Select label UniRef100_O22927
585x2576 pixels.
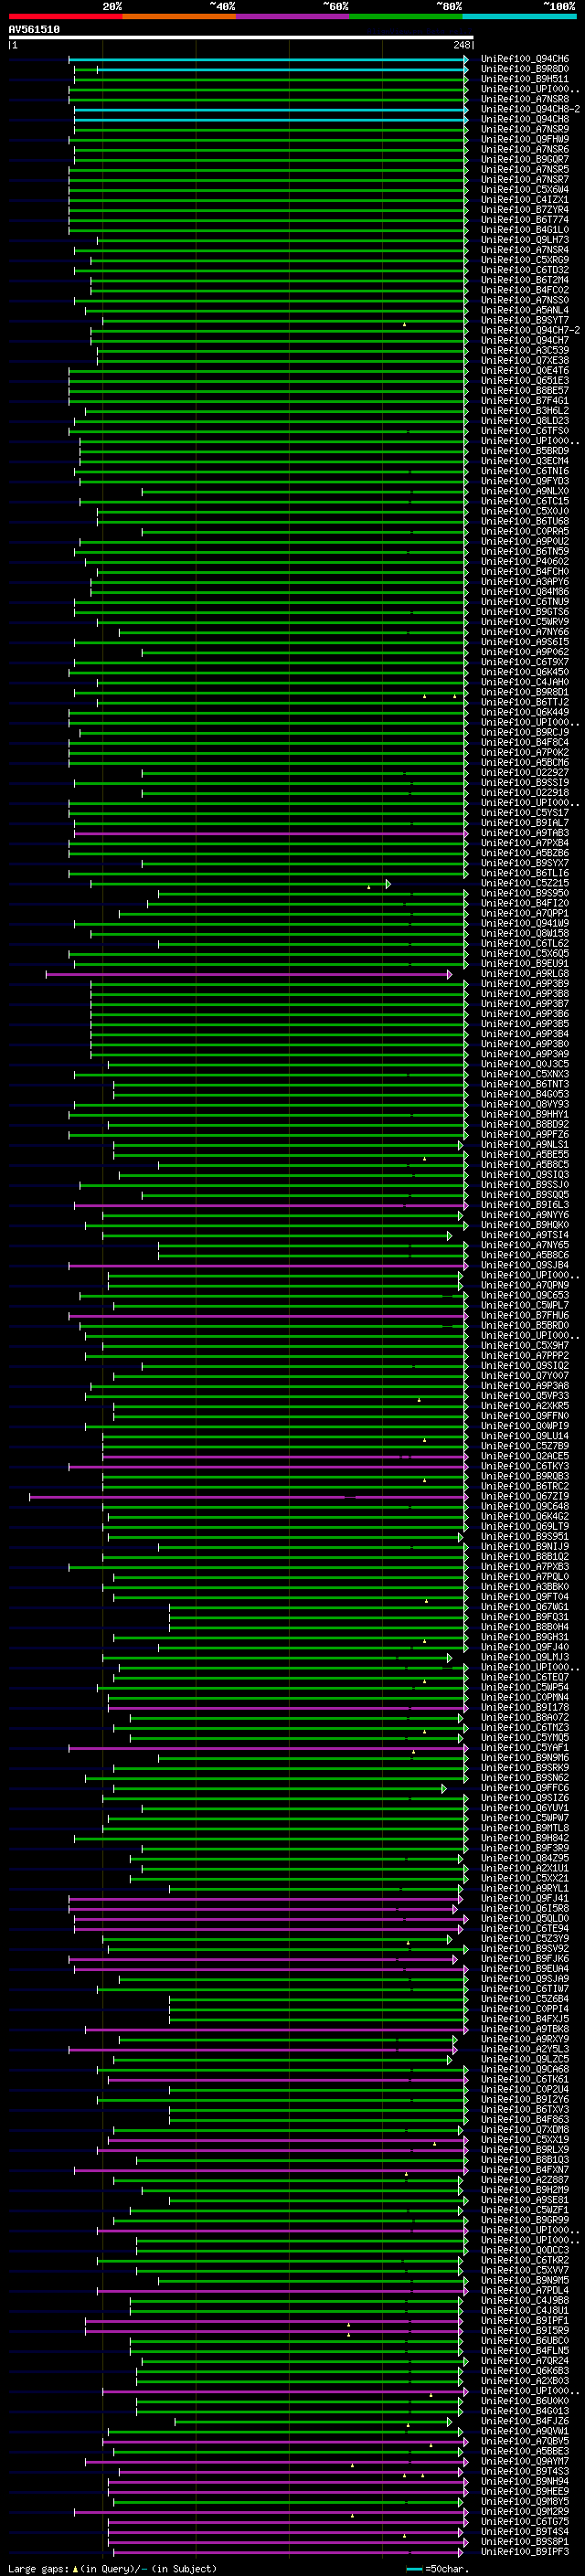pyautogui.click(x=525, y=773)
